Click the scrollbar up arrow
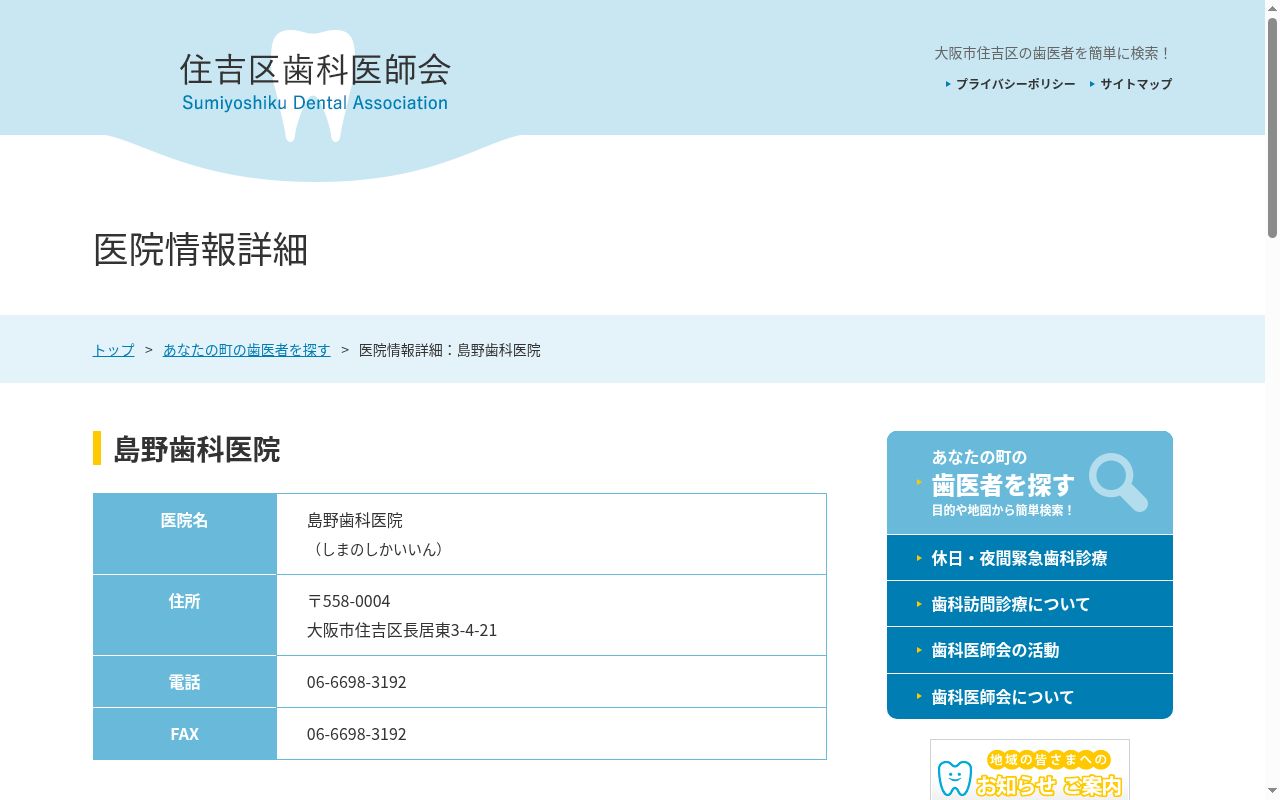The image size is (1280, 800). [x=1272, y=8]
